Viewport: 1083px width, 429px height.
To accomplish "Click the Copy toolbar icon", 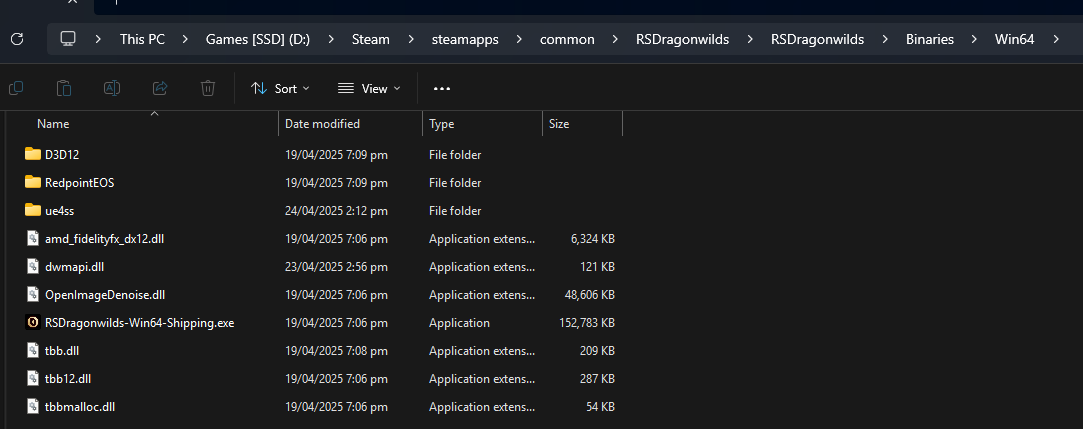I will [x=15, y=88].
